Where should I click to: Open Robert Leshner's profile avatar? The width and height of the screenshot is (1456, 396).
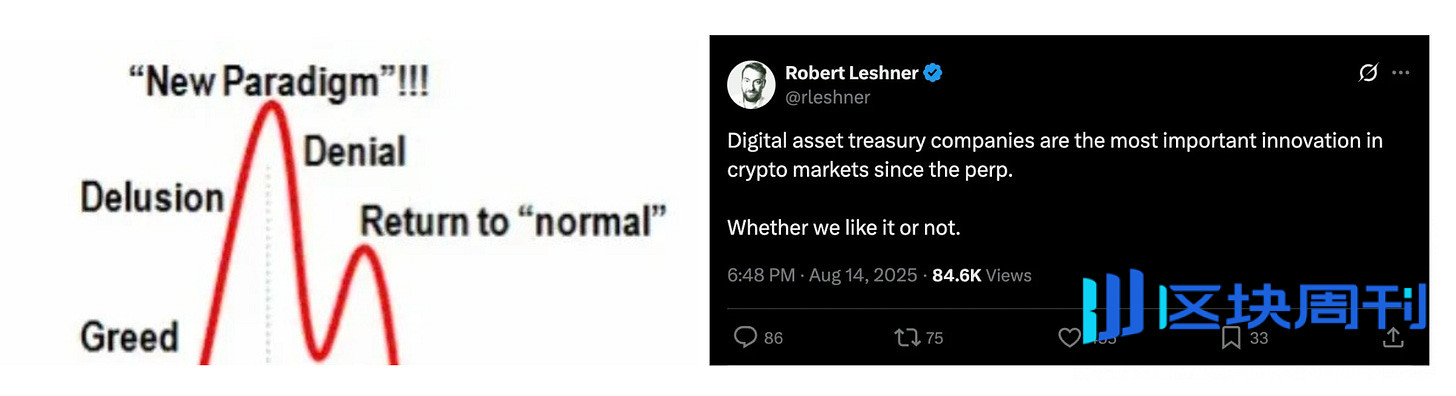coord(751,85)
